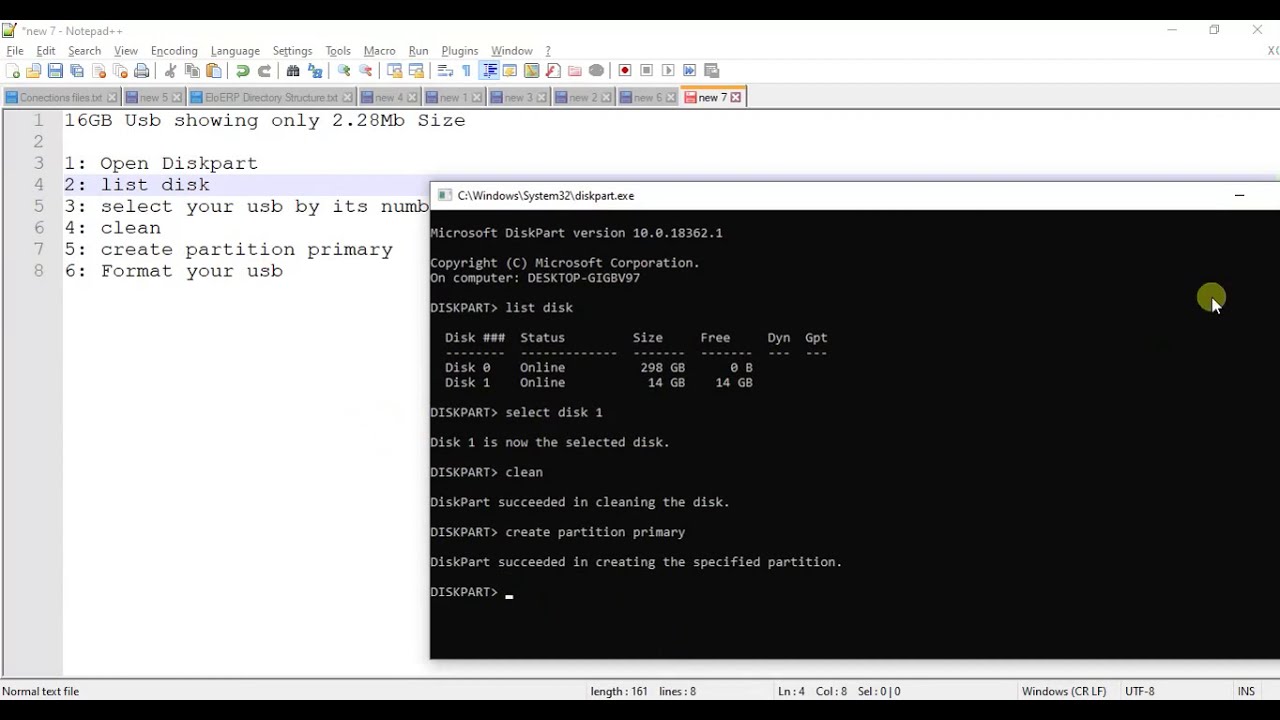Open the Encoding menu
This screenshot has width=1280, height=720.
(174, 50)
